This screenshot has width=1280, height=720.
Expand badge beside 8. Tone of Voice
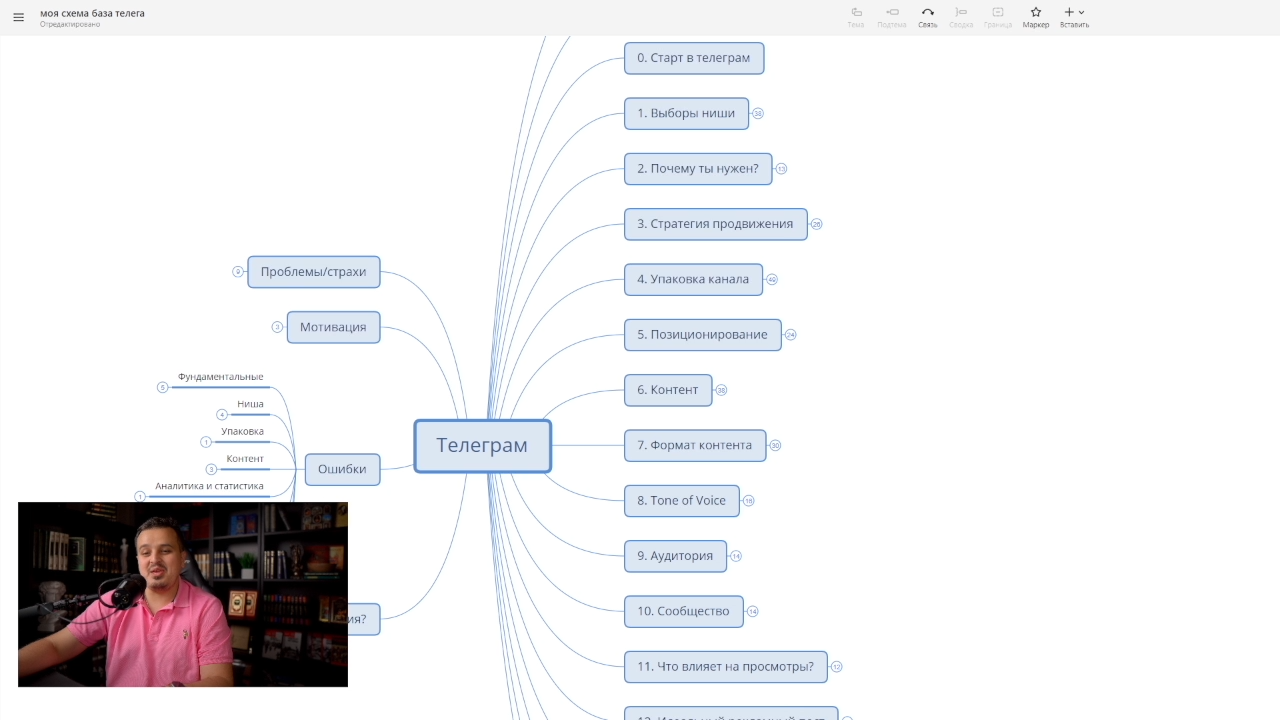tap(749, 501)
